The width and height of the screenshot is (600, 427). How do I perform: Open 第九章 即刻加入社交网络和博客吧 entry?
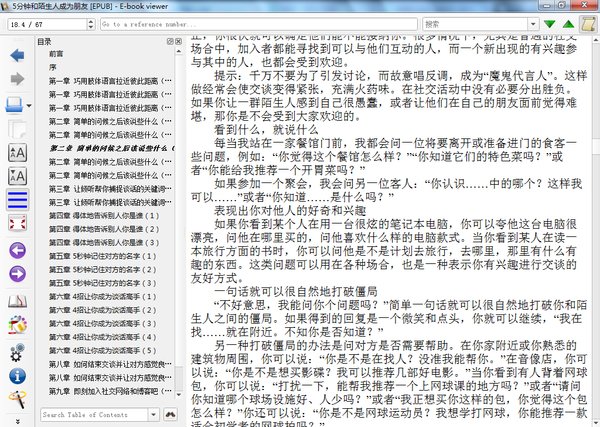(110, 391)
